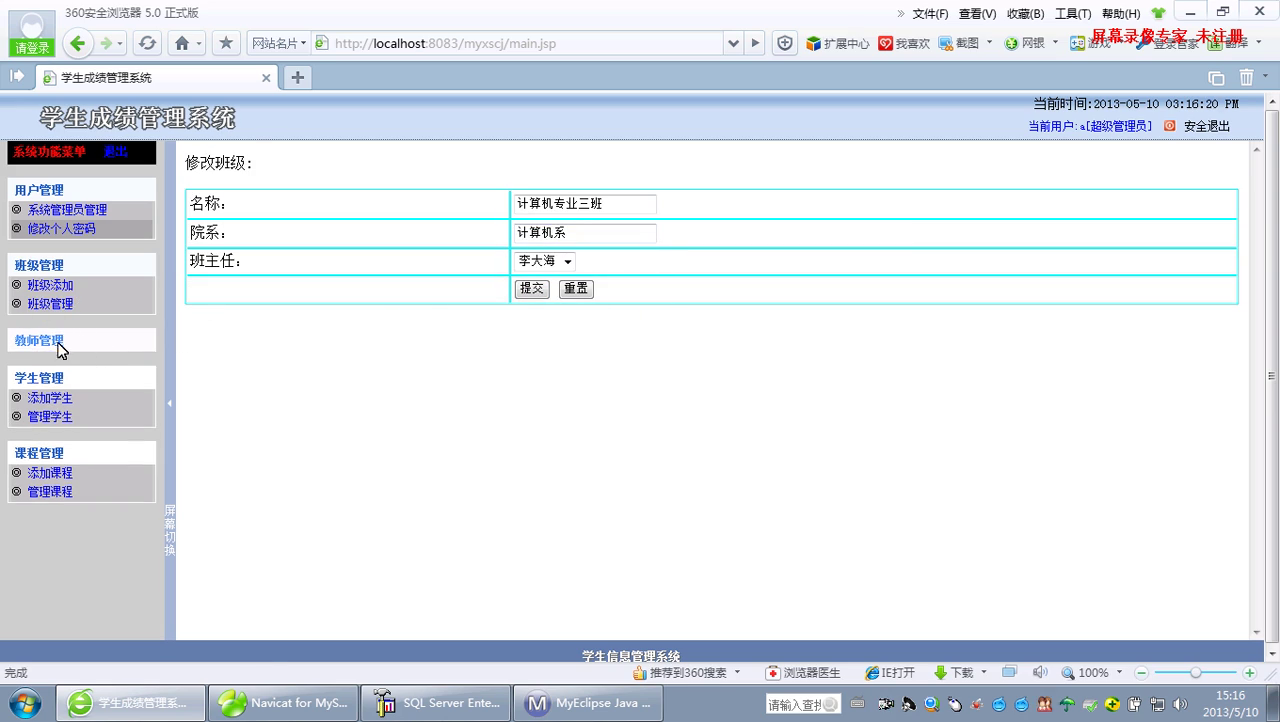Switch to SQL Server Enterprise taskbar item
Viewport: 1280px width, 722px height.
(x=436, y=703)
